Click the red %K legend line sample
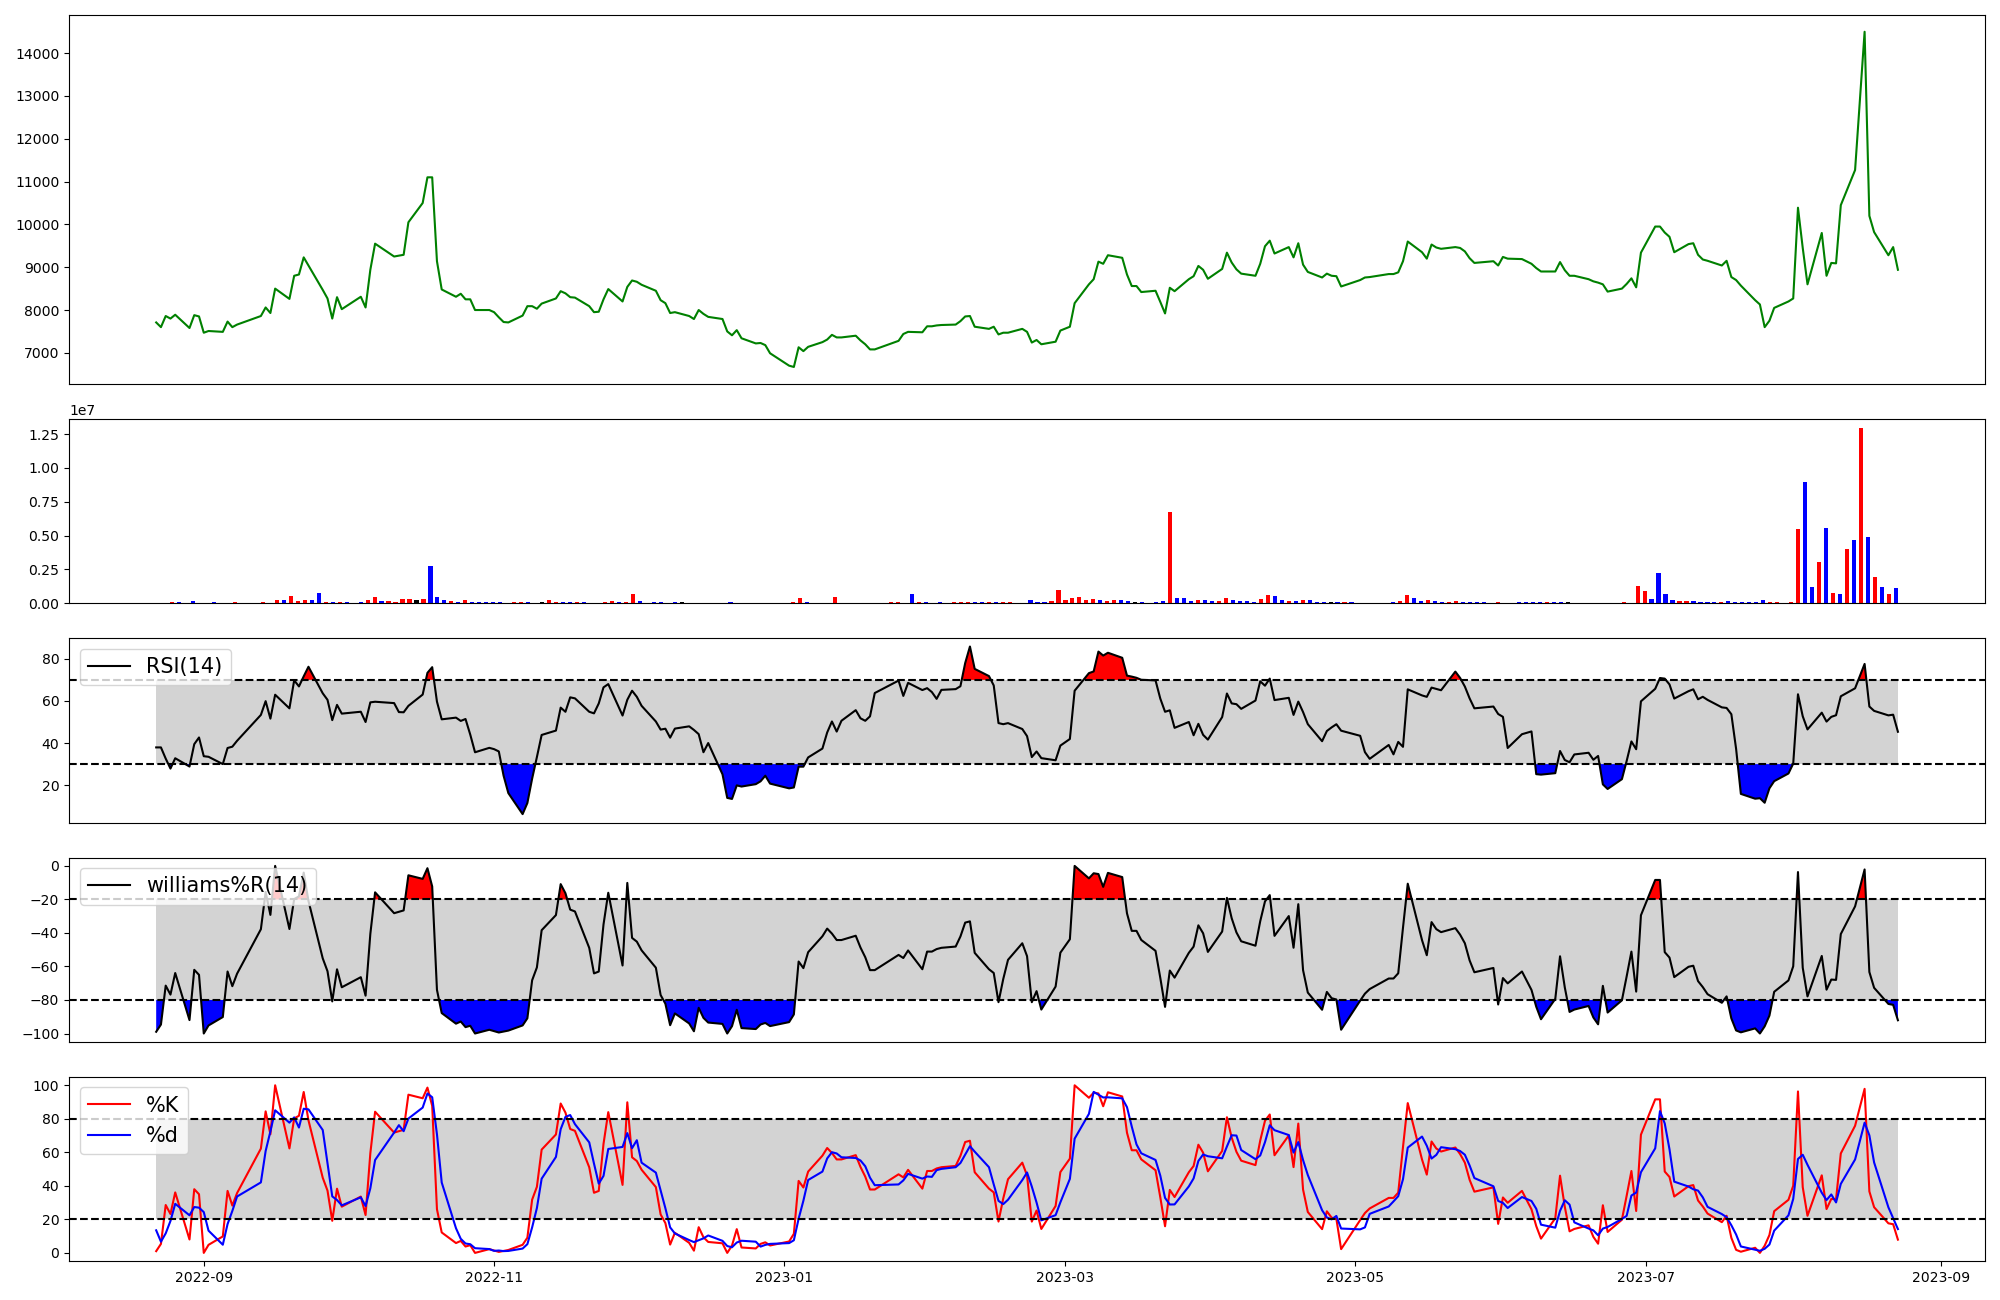This screenshot has width=2000, height=1300. tap(110, 1104)
